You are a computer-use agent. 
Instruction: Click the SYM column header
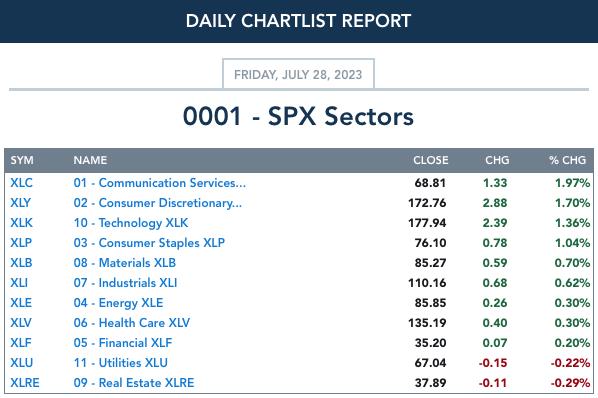pos(22,160)
